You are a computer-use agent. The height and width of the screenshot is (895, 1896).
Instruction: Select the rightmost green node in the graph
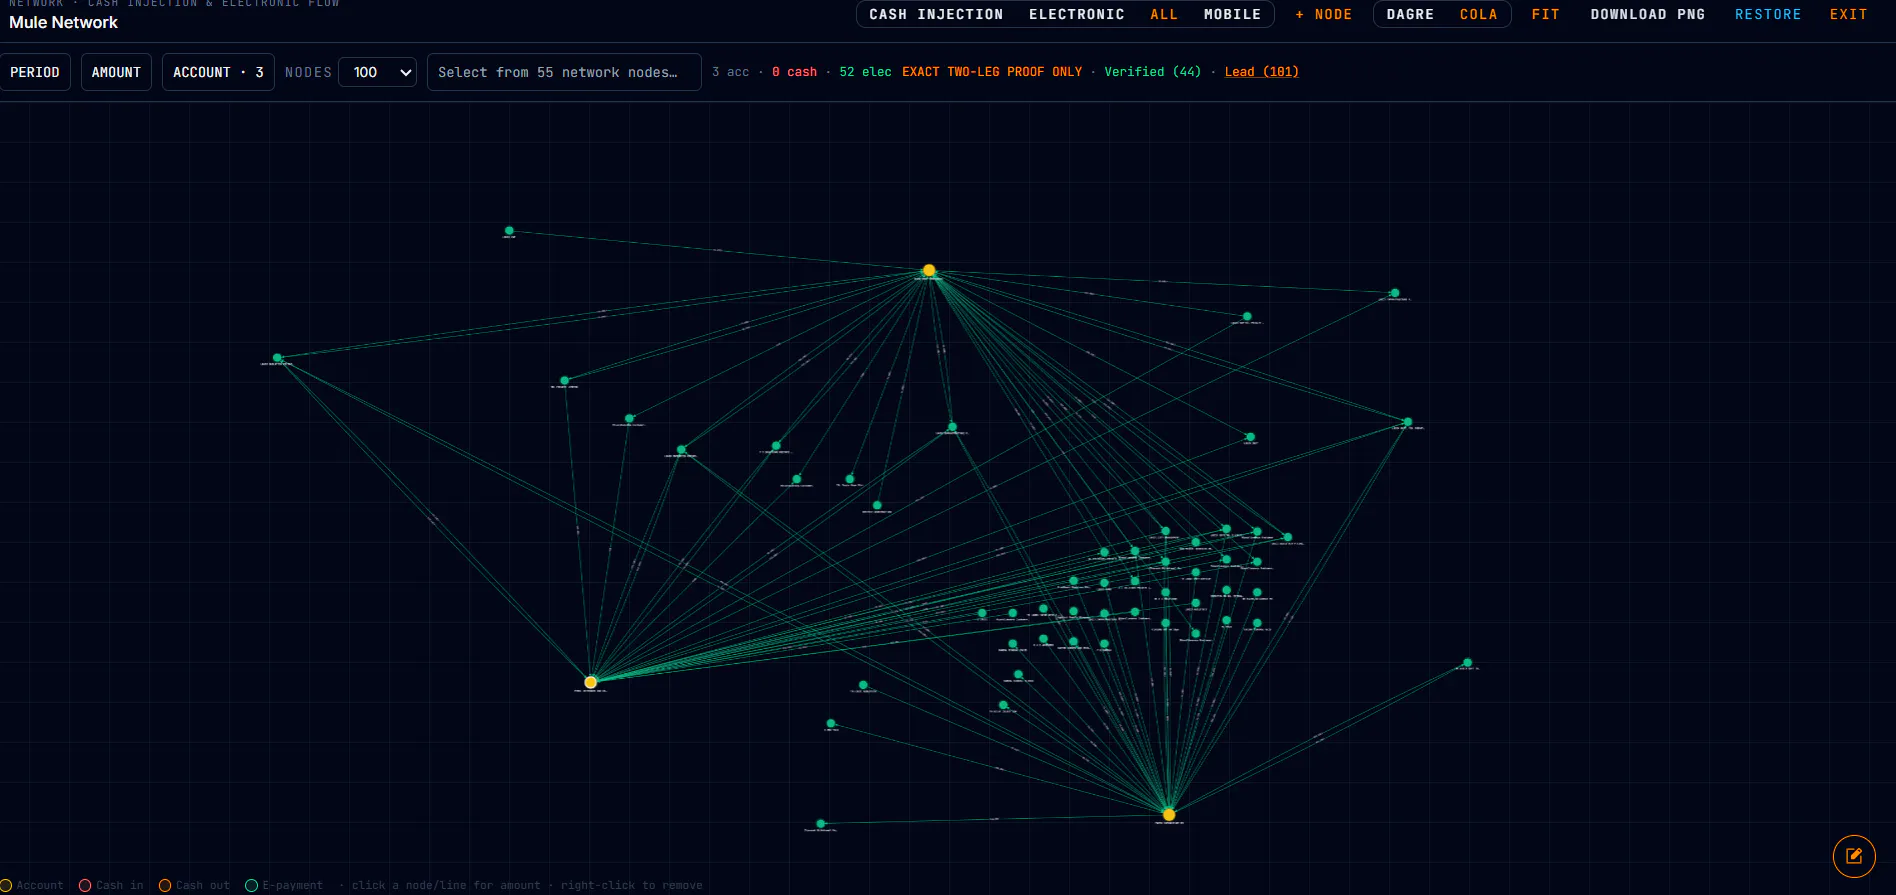pyautogui.click(x=1467, y=662)
